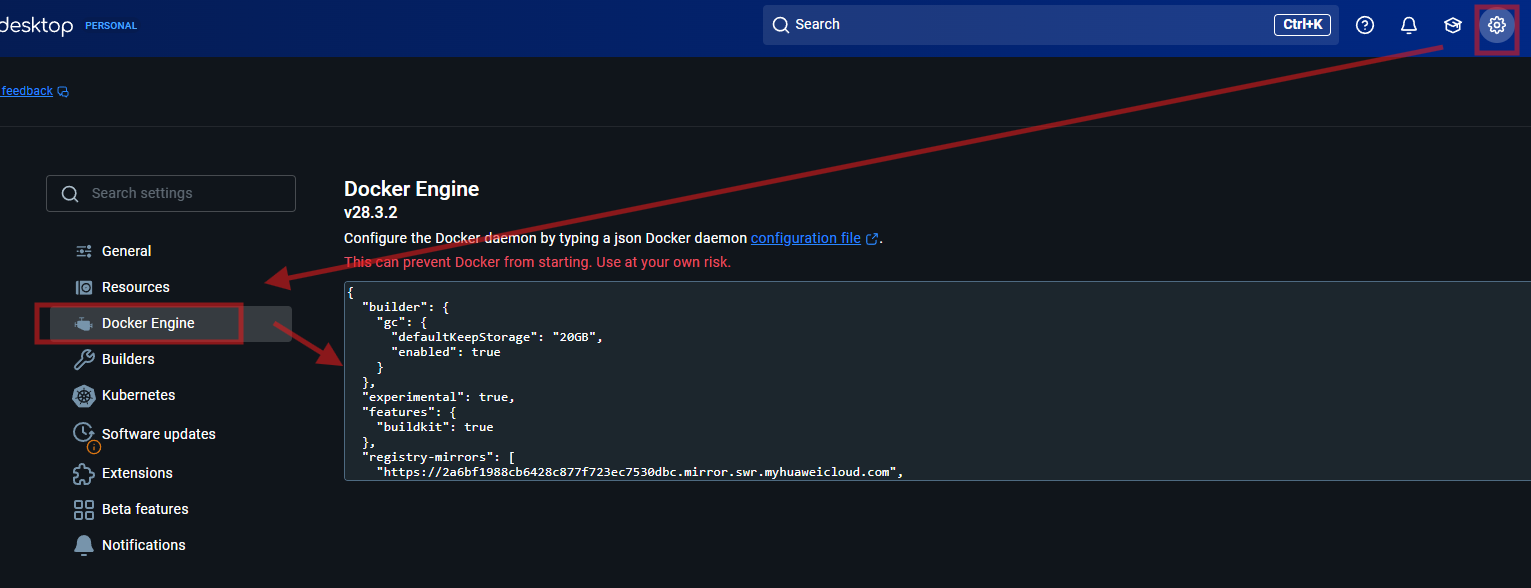Select the Docker Engine settings section
The height and width of the screenshot is (588, 1531).
(x=171, y=323)
